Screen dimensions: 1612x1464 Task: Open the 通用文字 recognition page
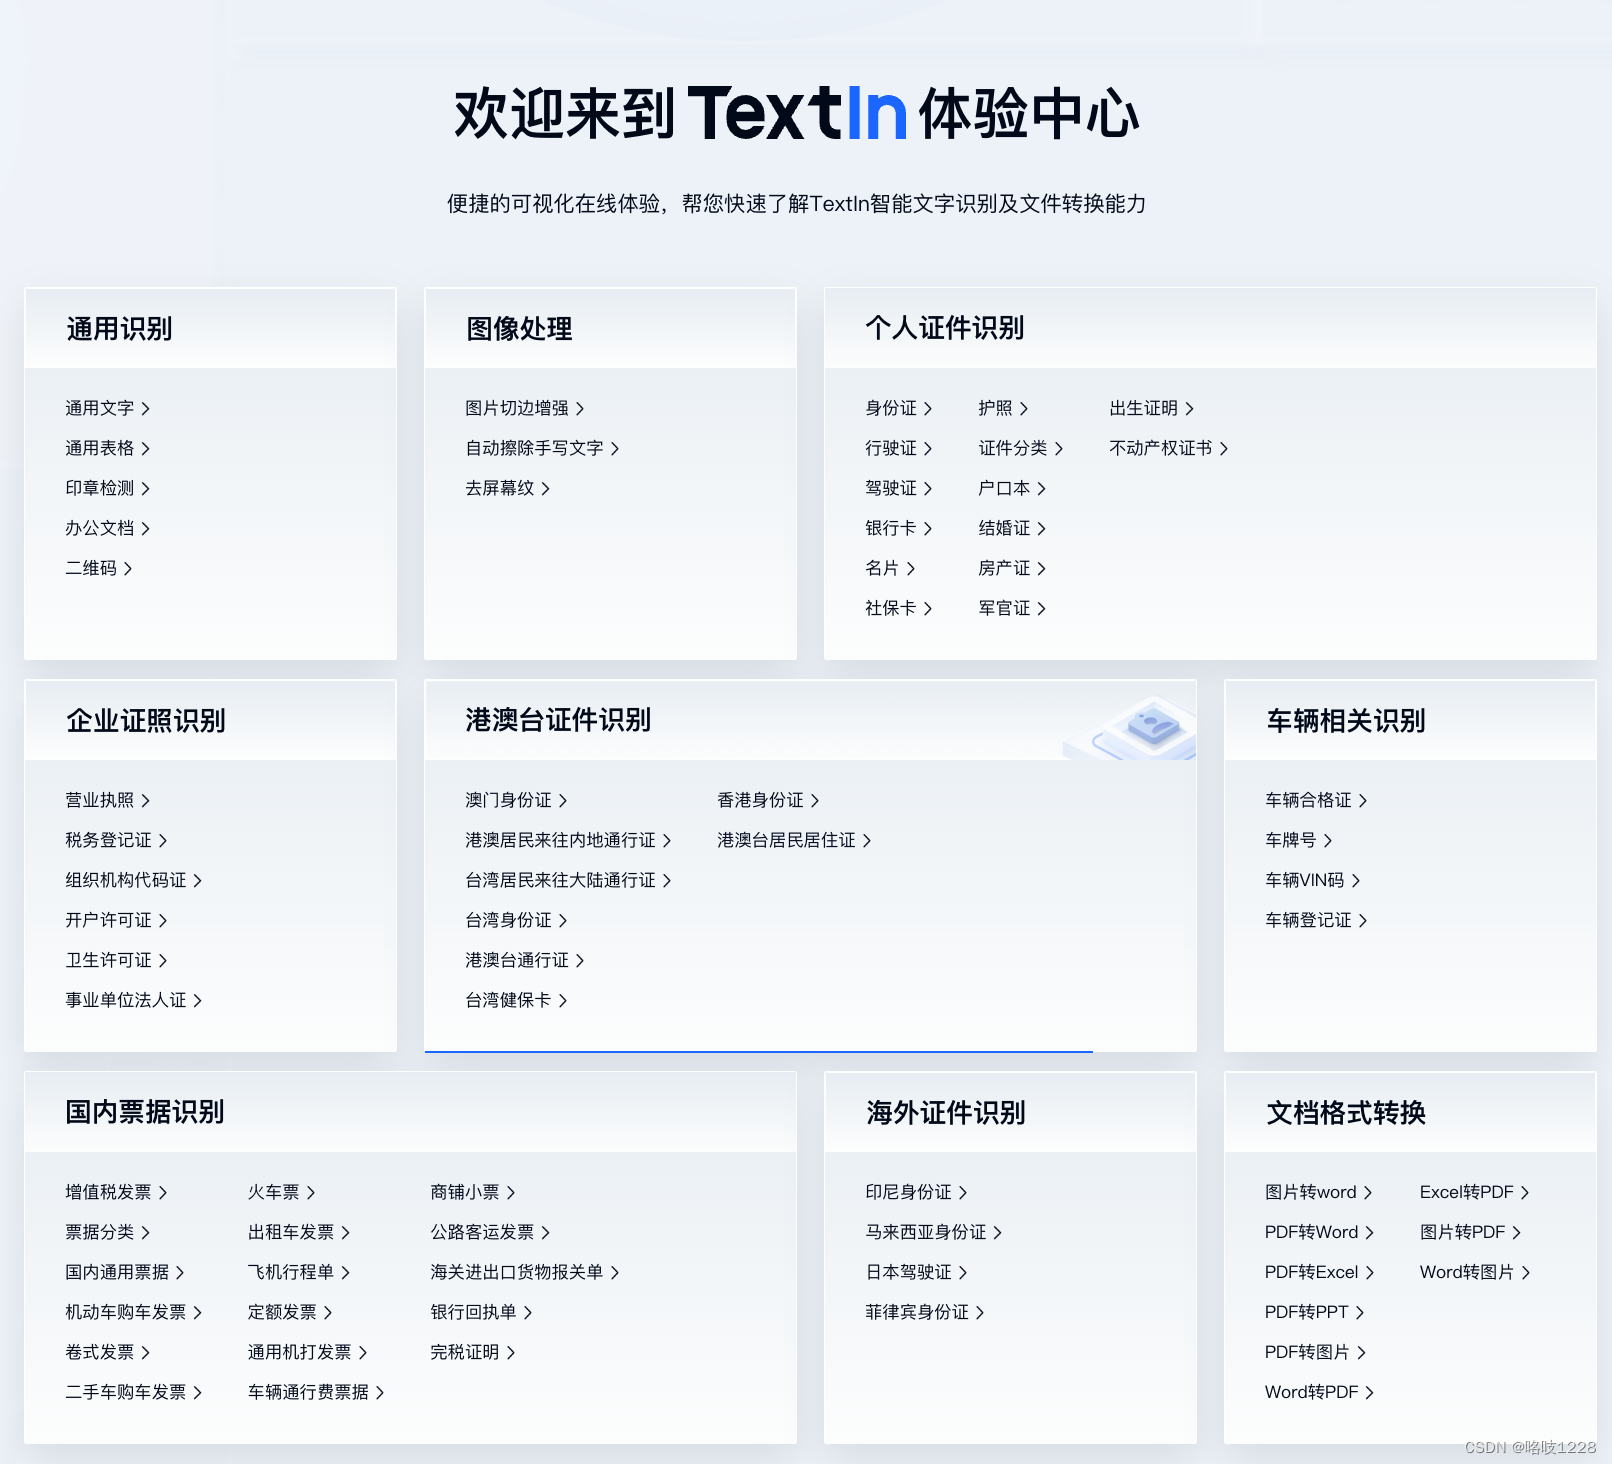pyautogui.click(x=100, y=407)
